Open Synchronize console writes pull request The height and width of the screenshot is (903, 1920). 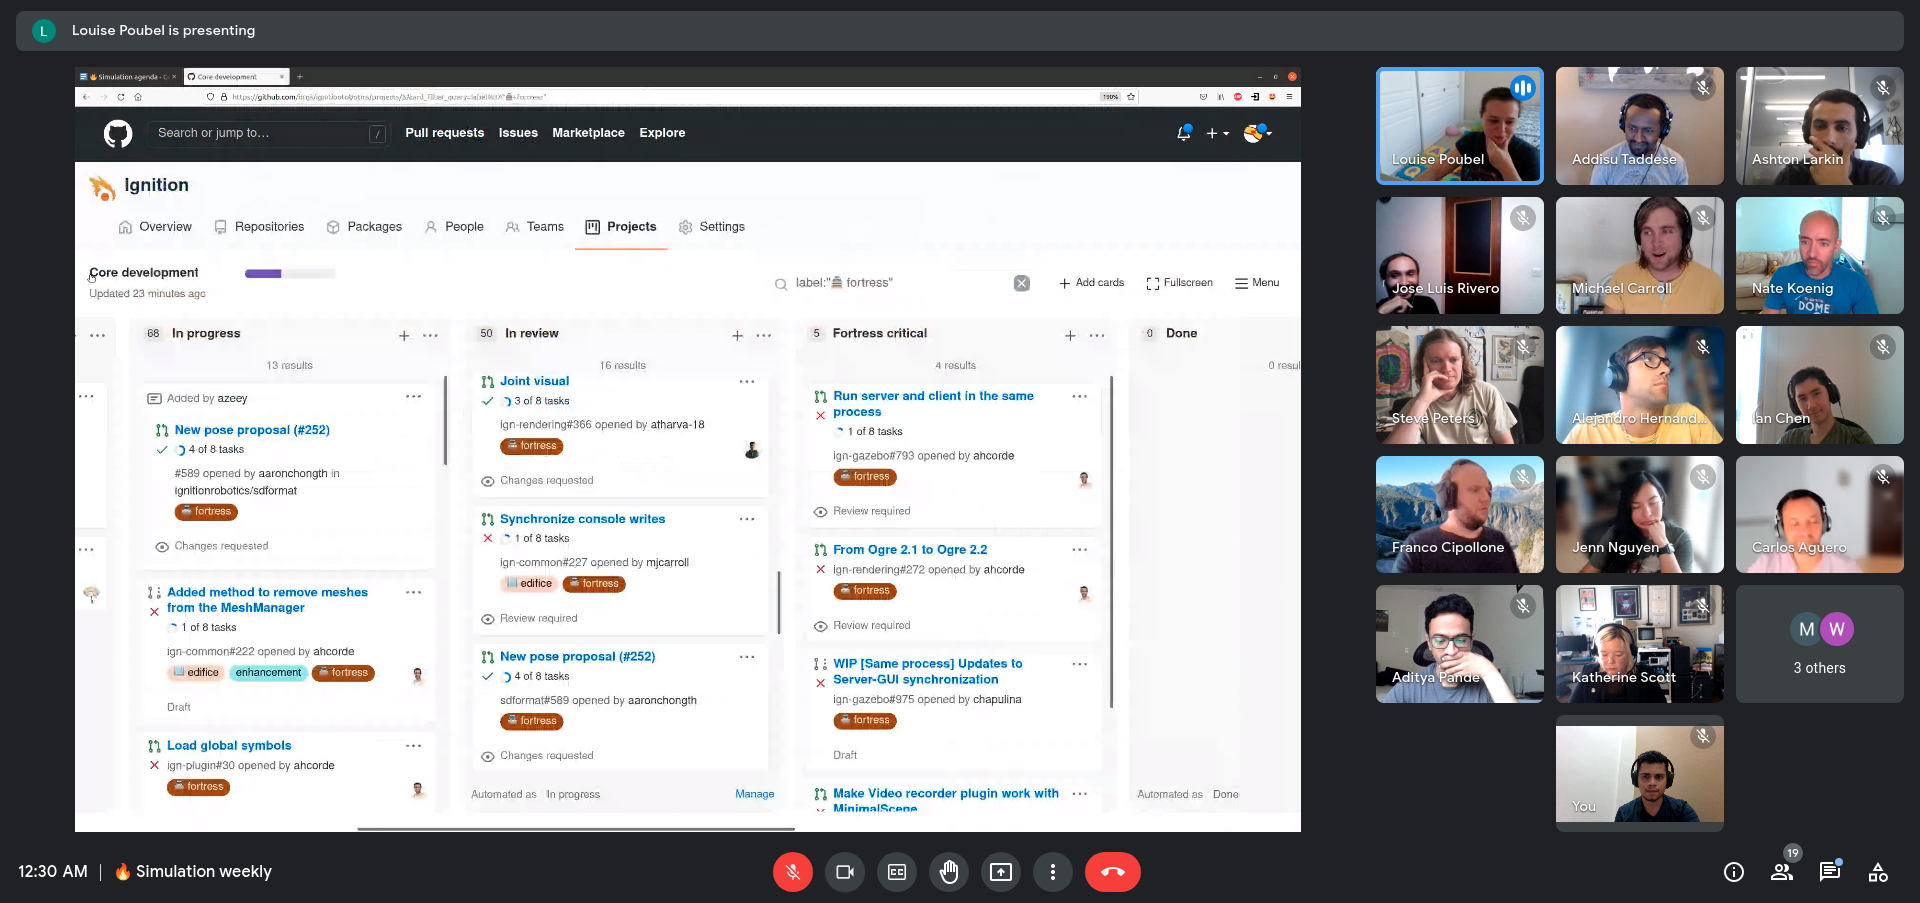click(x=582, y=519)
